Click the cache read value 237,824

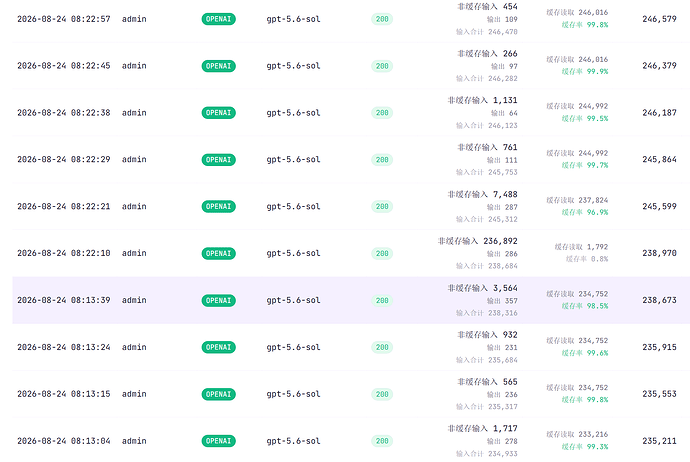point(593,200)
